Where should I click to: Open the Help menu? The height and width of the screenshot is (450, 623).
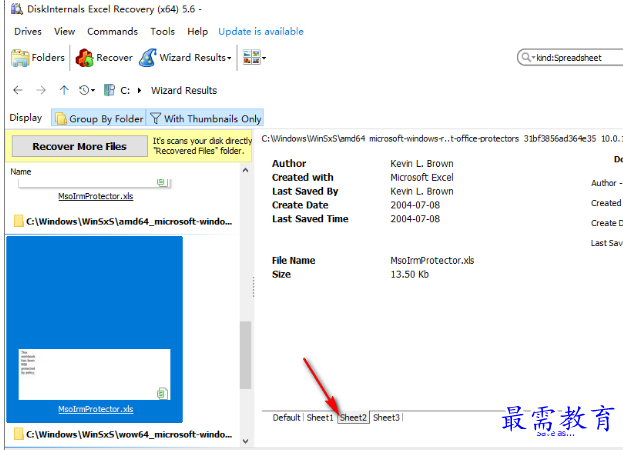point(197,31)
